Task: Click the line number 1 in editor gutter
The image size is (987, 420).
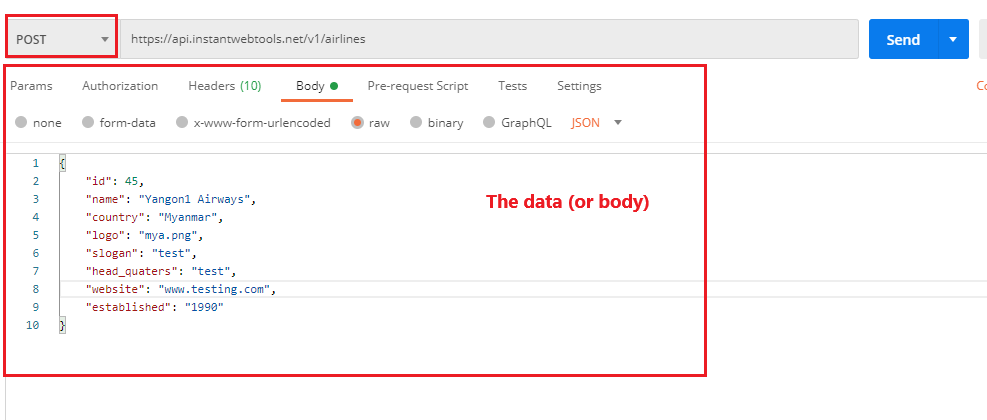Action: (x=36, y=163)
